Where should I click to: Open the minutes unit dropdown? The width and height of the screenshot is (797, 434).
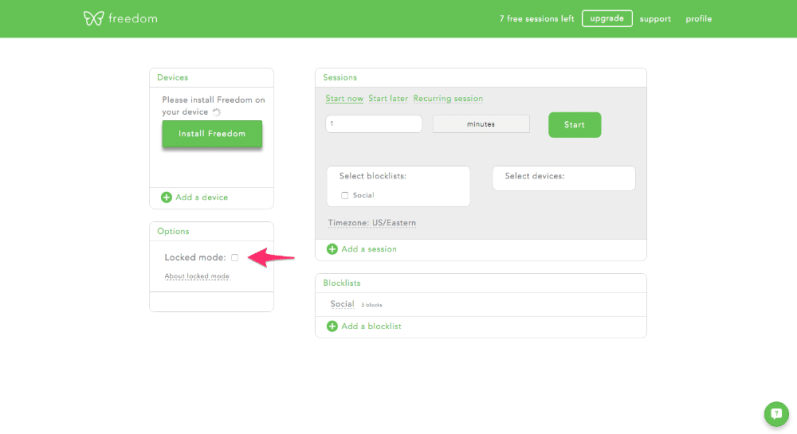(x=481, y=124)
